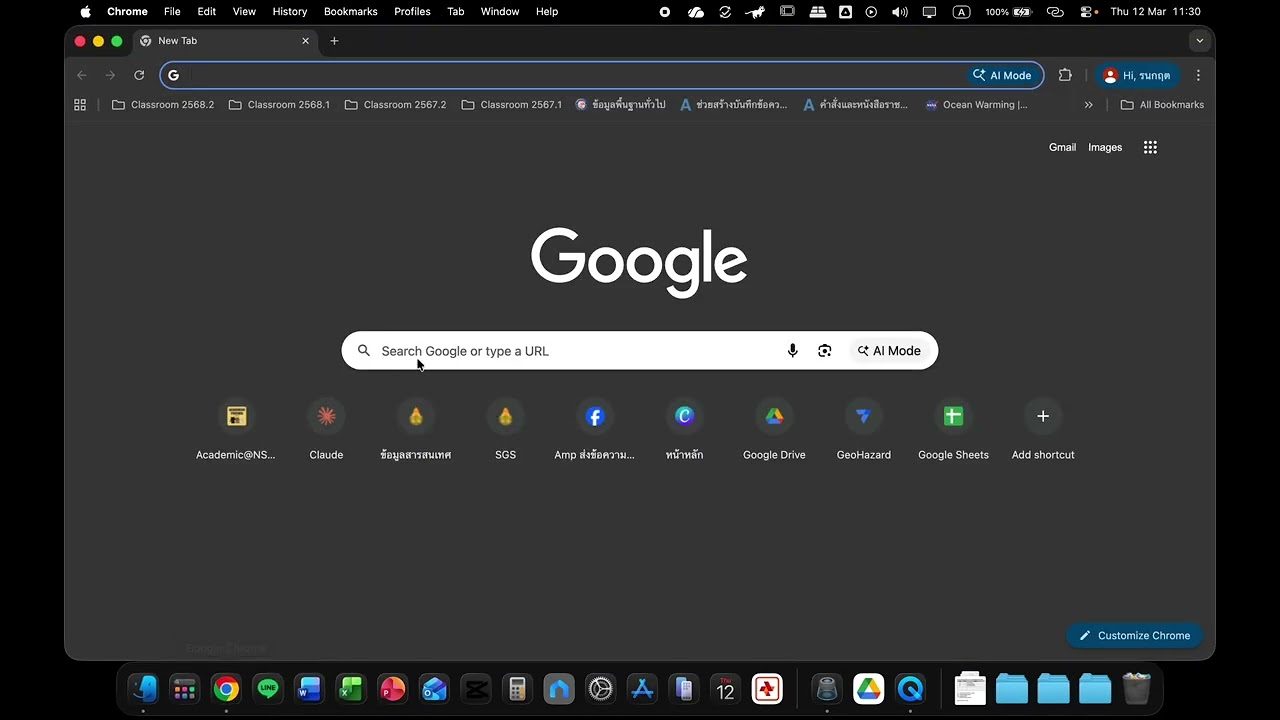The image size is (1280, 720).
Task: Open the Google Sheets shortcut
Action: pyautogui.click(x=953, y=431)
